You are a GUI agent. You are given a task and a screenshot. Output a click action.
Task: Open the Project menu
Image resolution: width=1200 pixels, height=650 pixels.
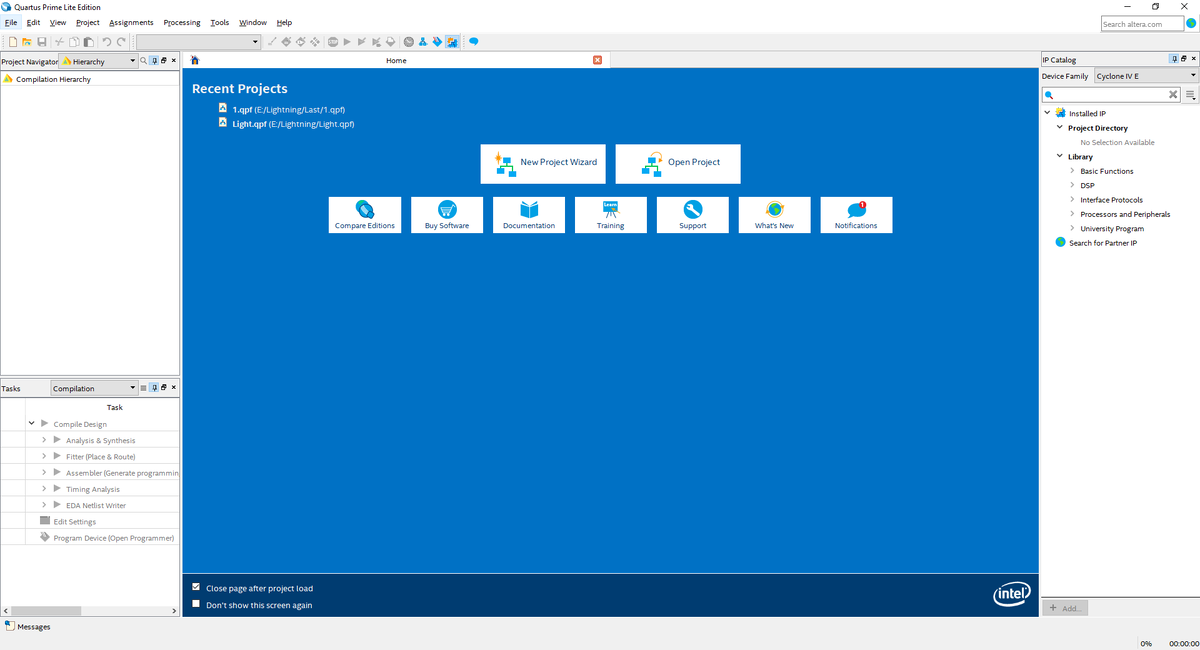pyautogui.click(x=88, y=22)
